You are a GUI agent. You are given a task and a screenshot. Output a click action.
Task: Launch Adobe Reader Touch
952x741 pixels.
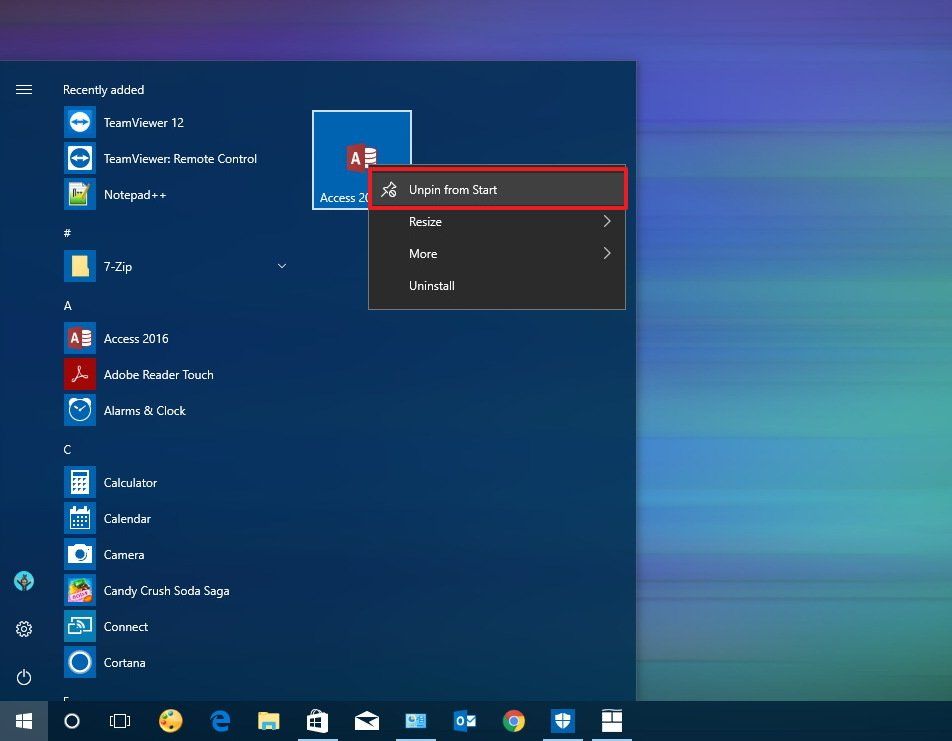pos(158,374)
